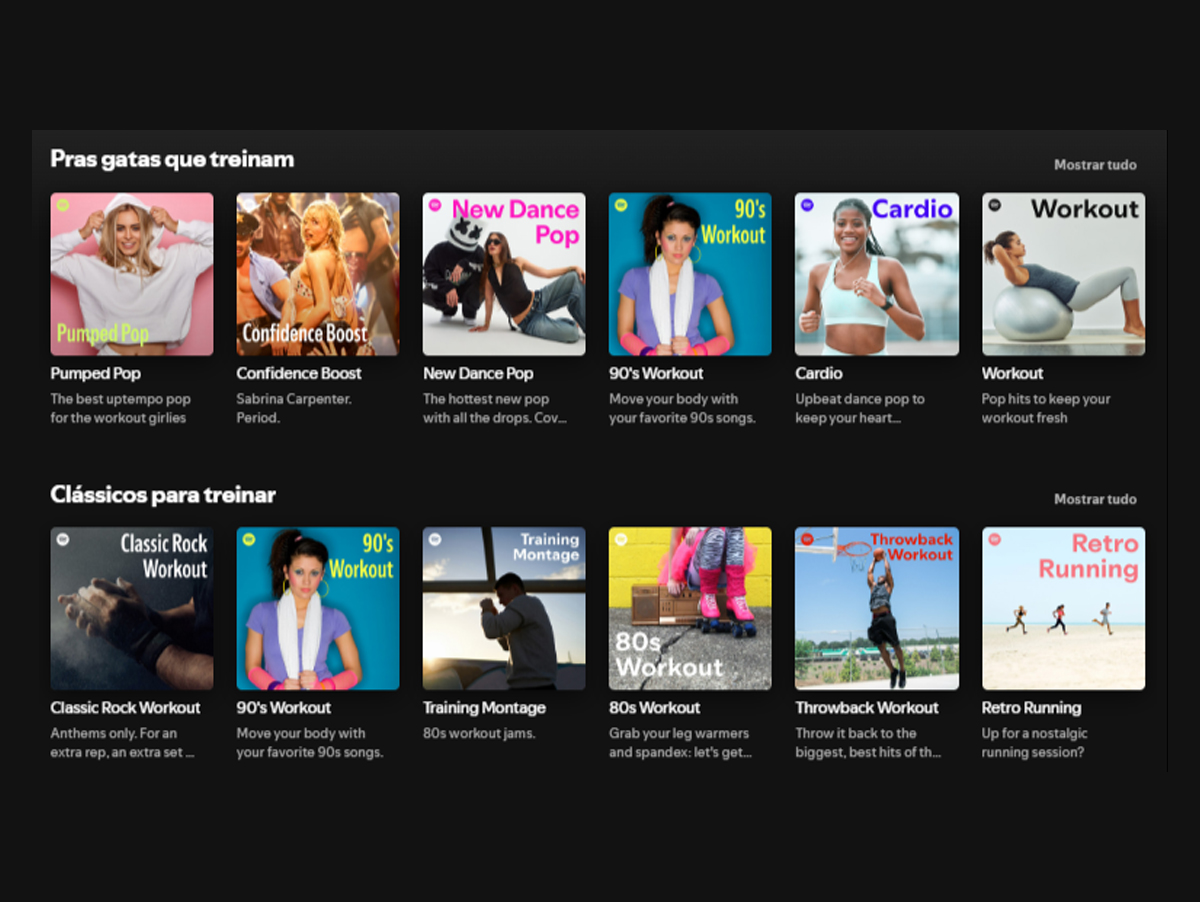Select the 80s Workout cover image
This screenshot has width=1200, height=902.
689,608
